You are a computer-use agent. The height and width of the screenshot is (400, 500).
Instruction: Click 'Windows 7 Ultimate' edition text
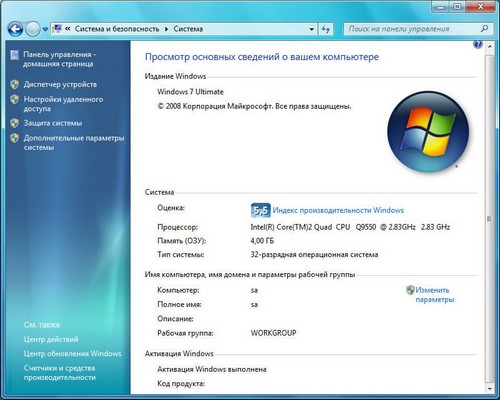coord(190,92)
